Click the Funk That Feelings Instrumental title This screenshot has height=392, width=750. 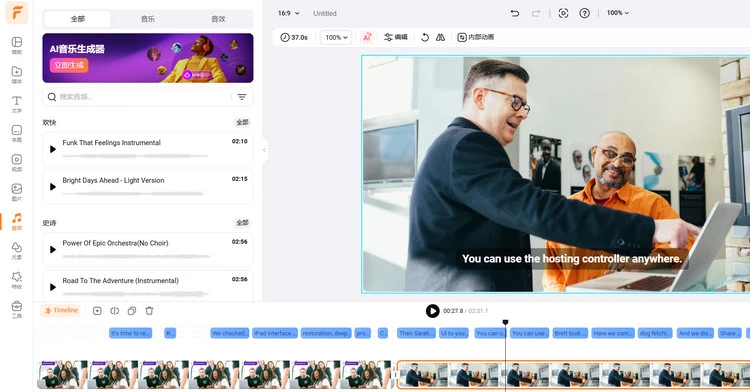tap(111, 142)
